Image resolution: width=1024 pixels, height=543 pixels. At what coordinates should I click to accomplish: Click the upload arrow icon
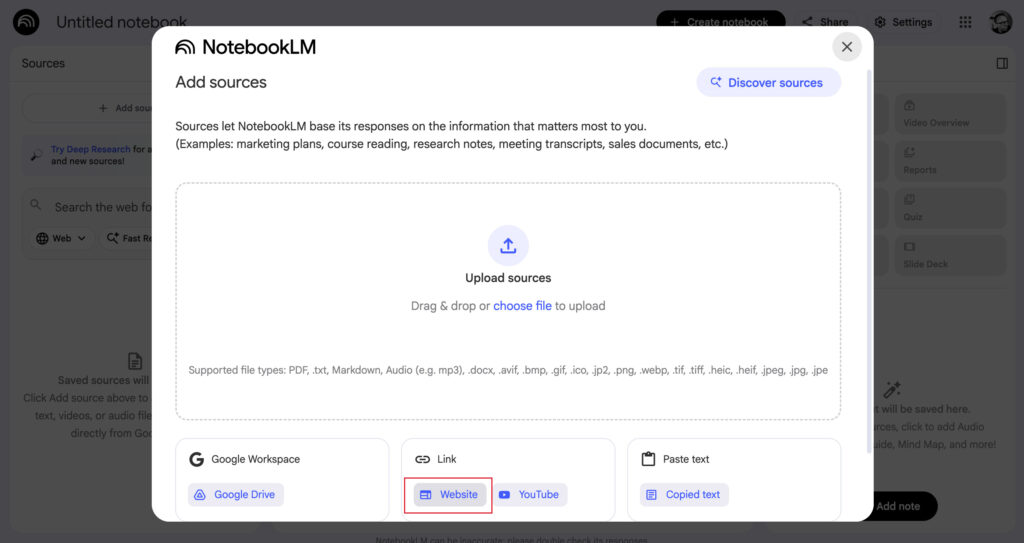tap(508, 245)
